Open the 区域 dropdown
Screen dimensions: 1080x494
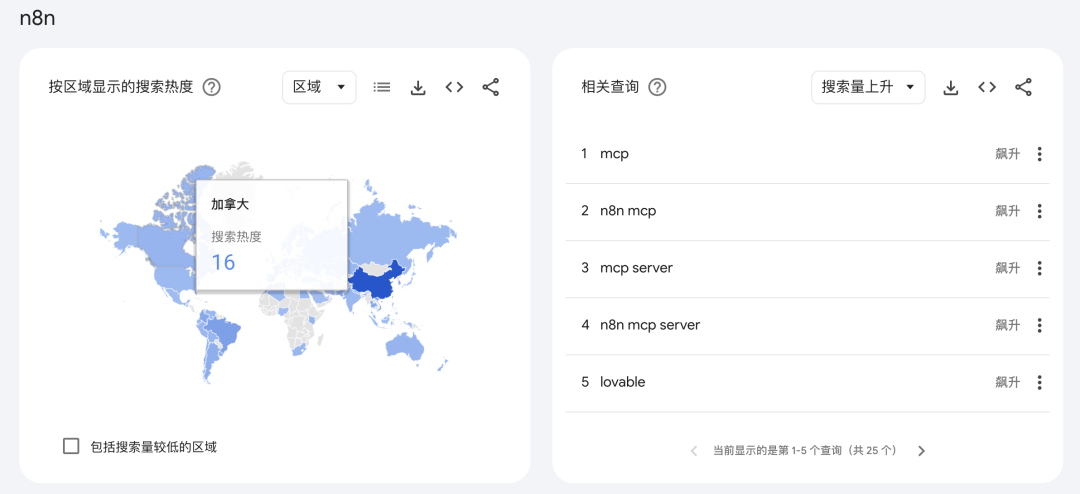pyautogui.click(x=319, y=88)
